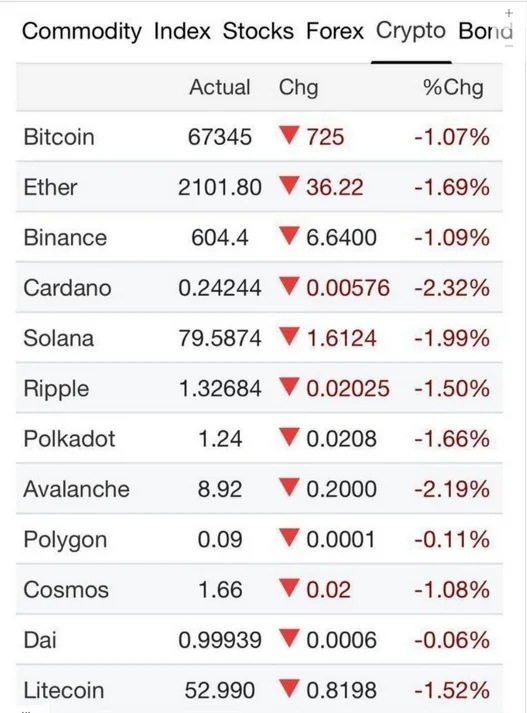Select the Ripple row name
The image size is (527, 713).
click(x=56, y=390)
